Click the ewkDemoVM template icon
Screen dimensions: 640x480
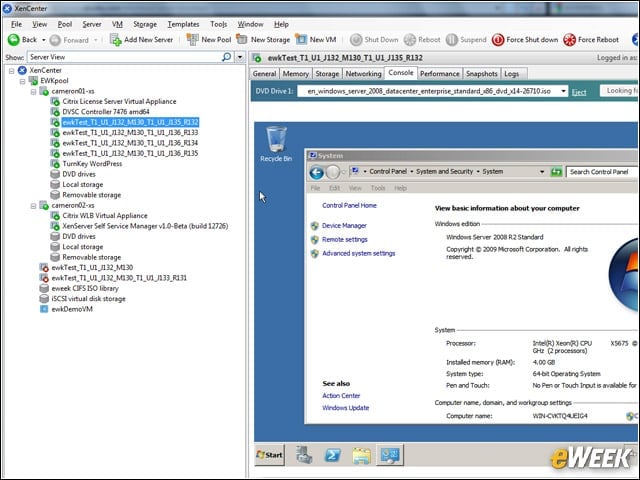click(x=44, y=309)
